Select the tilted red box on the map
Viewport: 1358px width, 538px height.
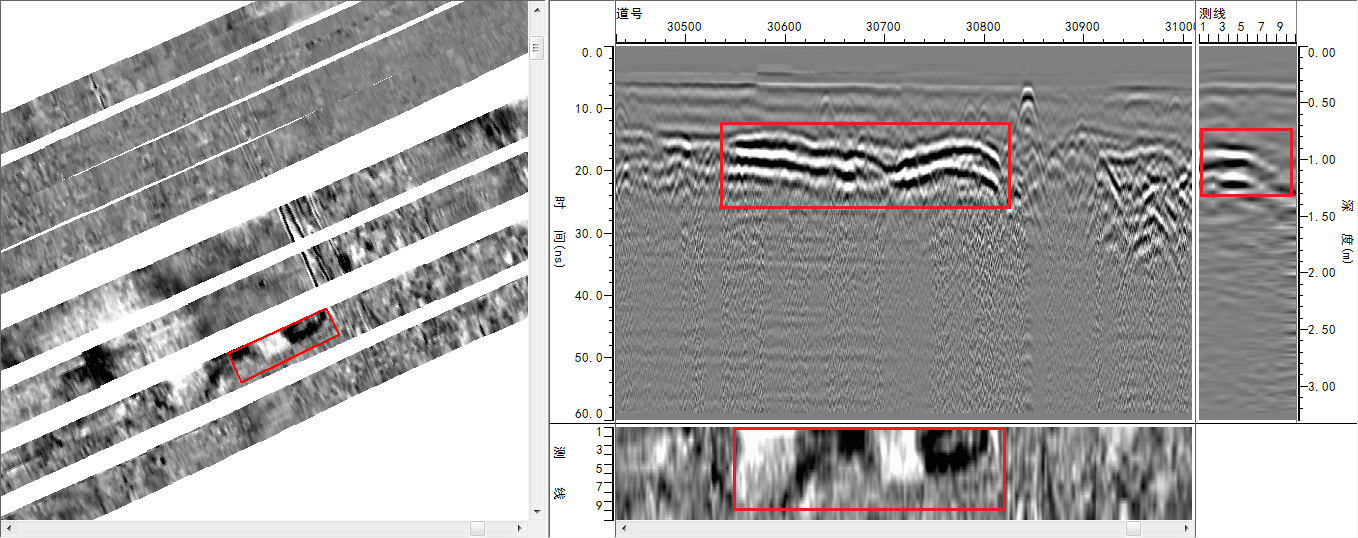click(284, 346)
